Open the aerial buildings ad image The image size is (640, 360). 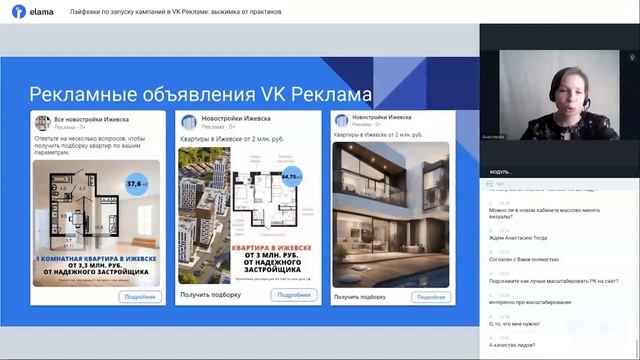tap(204, 216)
